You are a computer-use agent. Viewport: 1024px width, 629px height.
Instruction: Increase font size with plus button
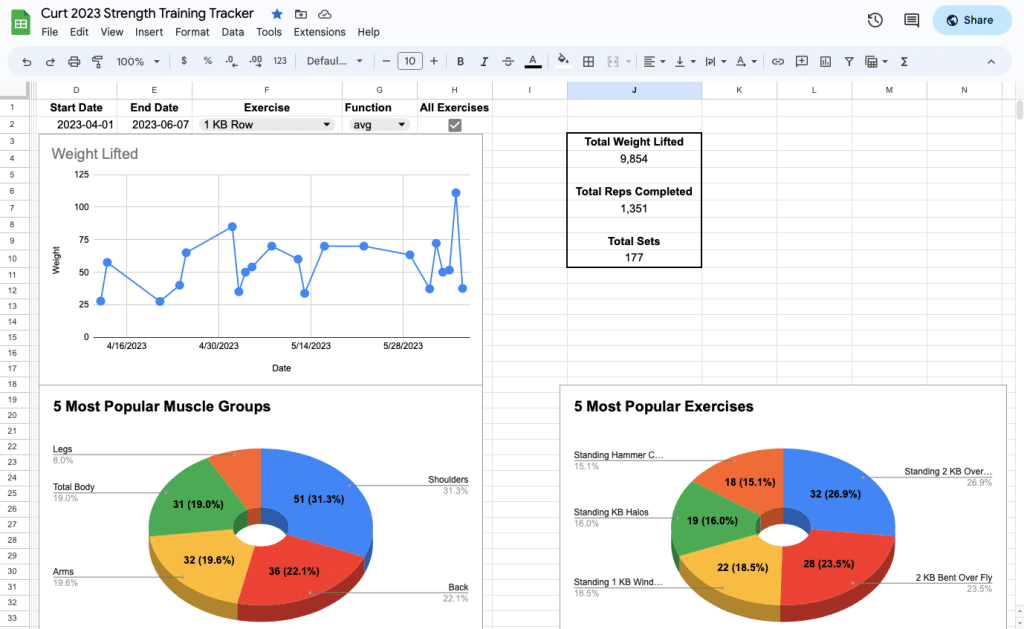pyautogui.click(x=434, y=61)
